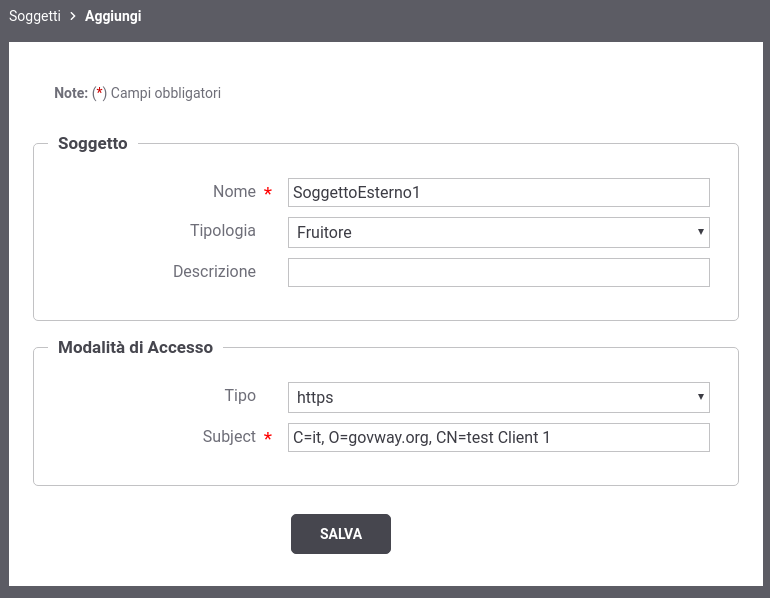Focus the Subject input field
The image size is (770, 598).
[498, 437]
